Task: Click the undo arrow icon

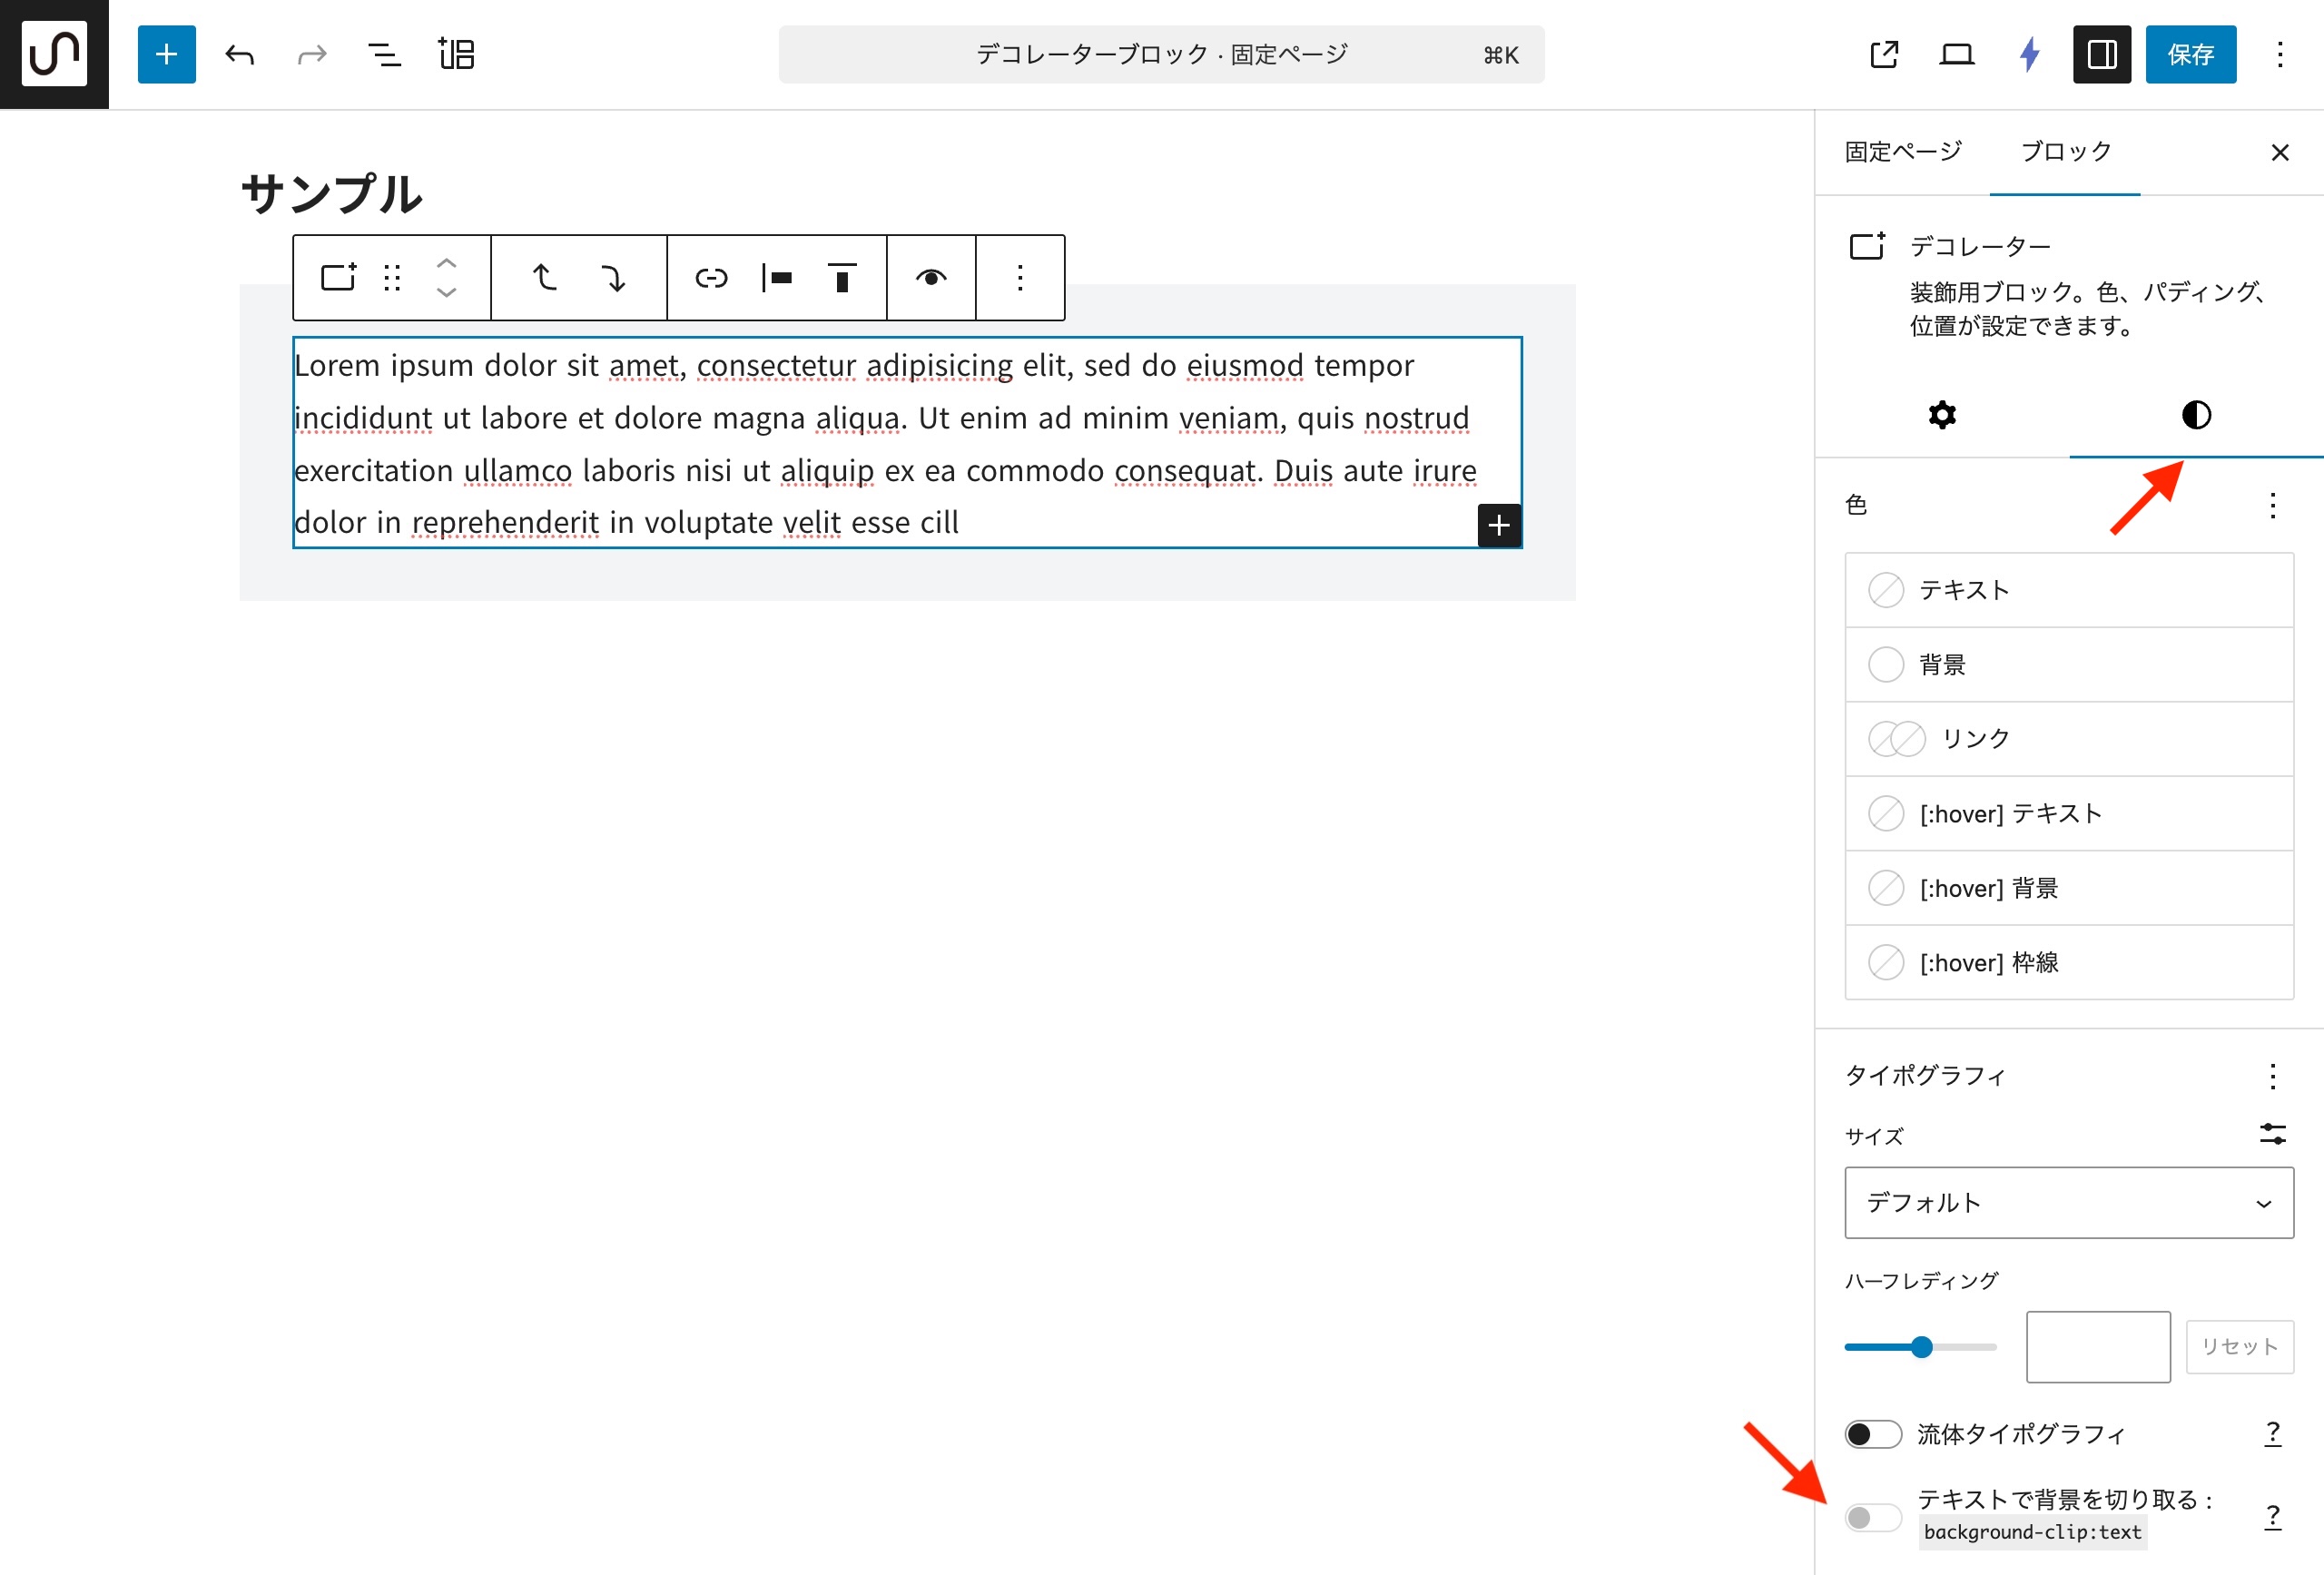Action: [239, 54]
